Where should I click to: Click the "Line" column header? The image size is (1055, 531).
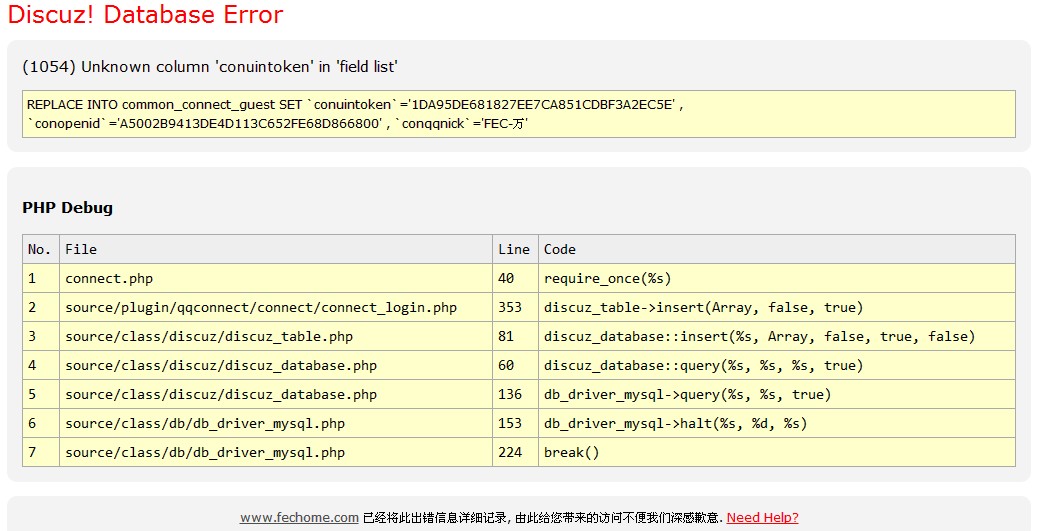tap(513, 249)
